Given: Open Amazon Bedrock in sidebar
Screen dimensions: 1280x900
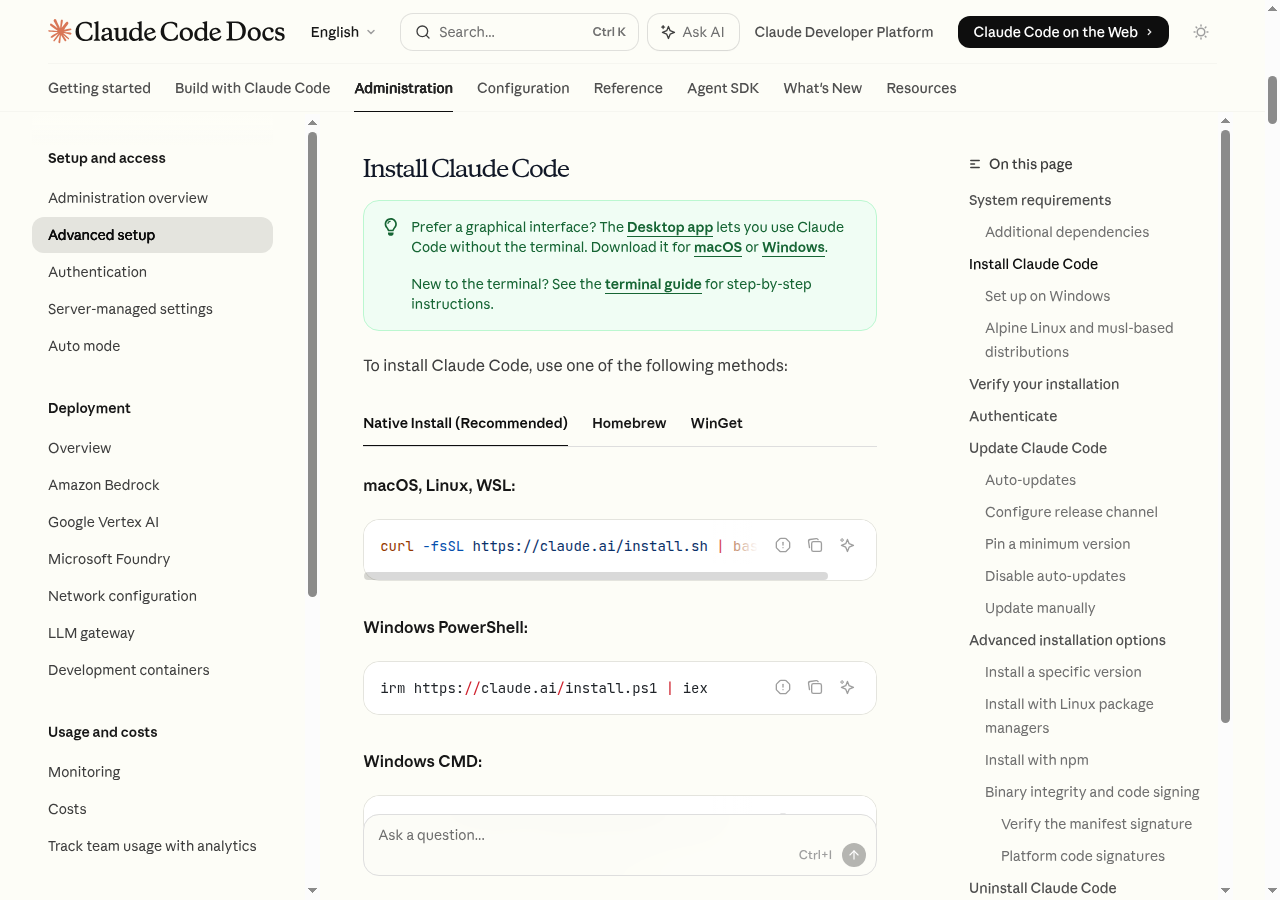Looking at the screenshot, I should (x=104, y=485).
